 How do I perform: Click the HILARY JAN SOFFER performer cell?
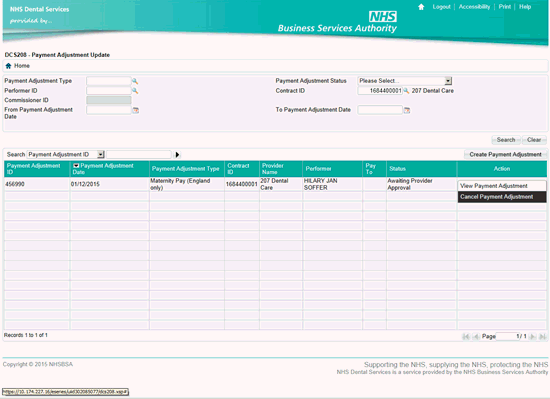click(x=332, y=184)
